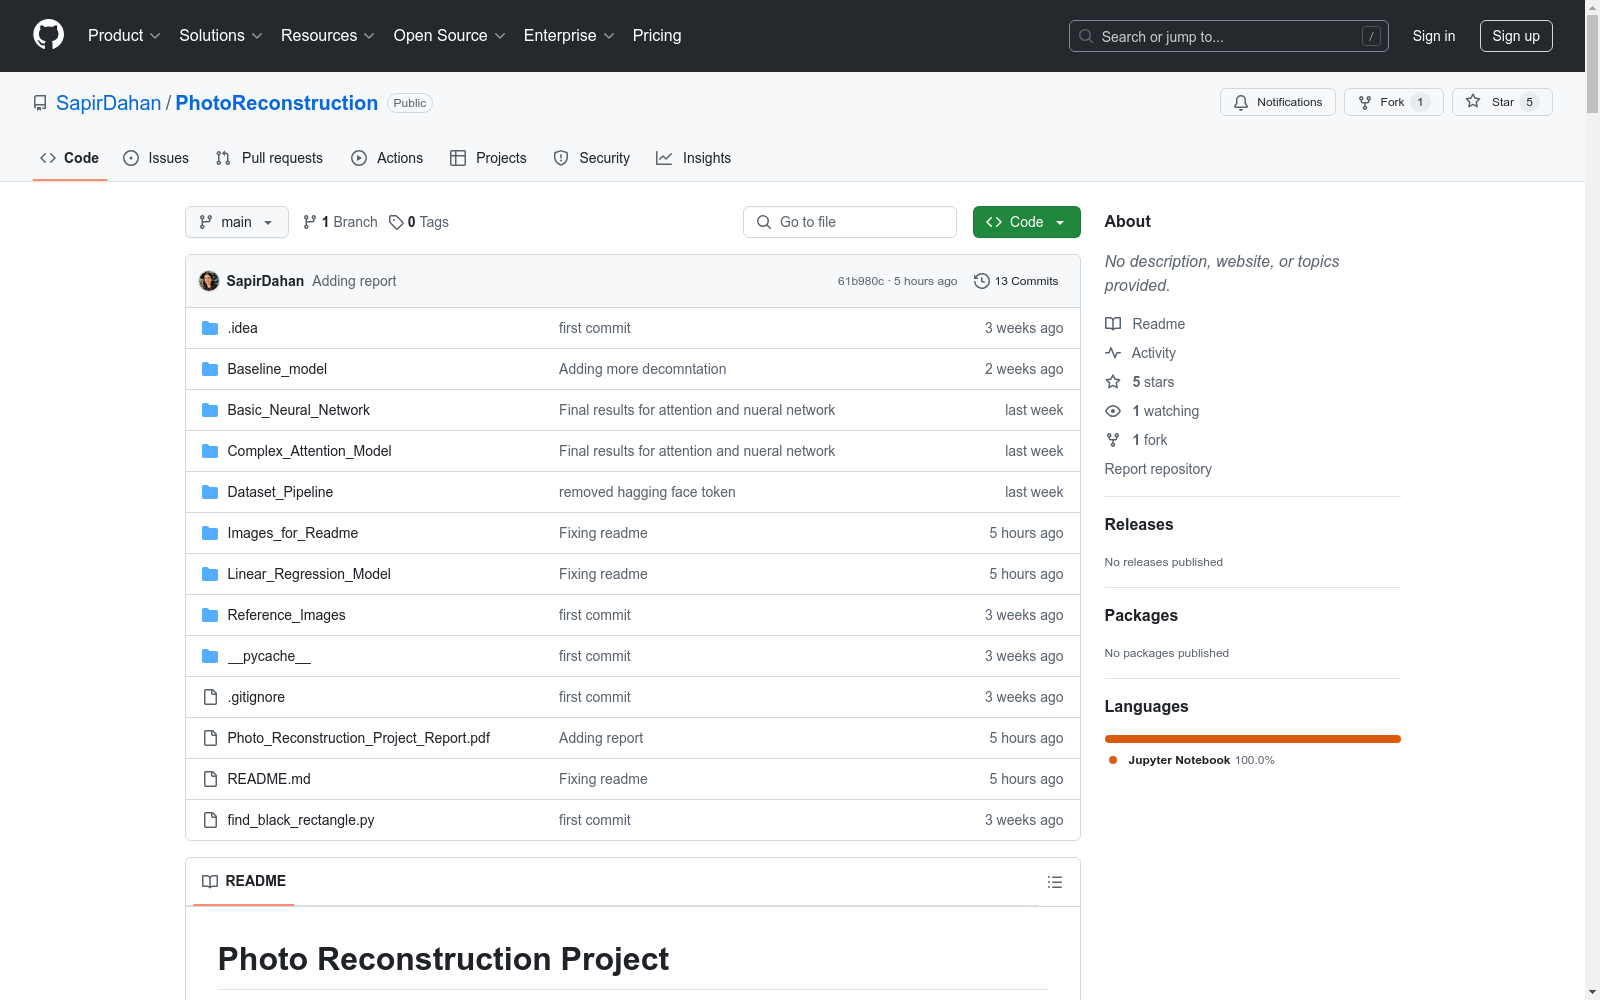This screenshot has height=1000, width=1600.
Task: Click the Baseline_model folder icon
Action: pos(210,369)
